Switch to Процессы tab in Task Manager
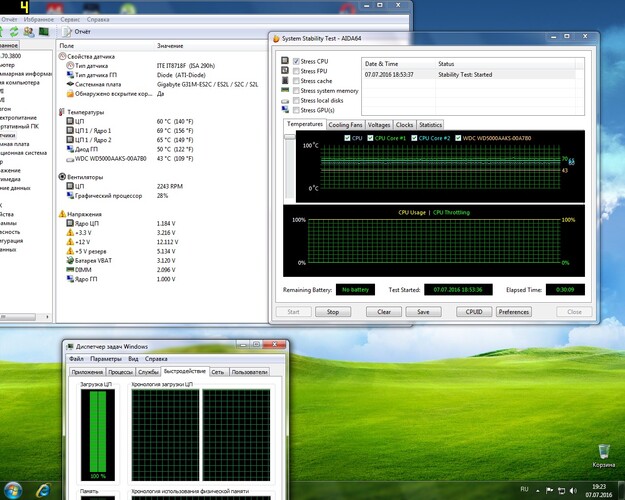625x500 pixels. [x=120, y=372]
